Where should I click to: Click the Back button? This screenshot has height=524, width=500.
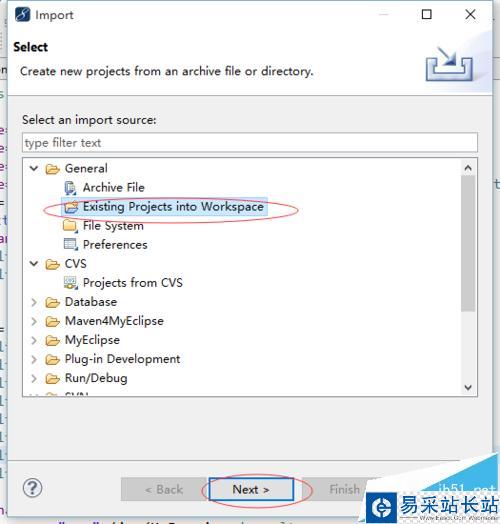[x=164, y=489]
